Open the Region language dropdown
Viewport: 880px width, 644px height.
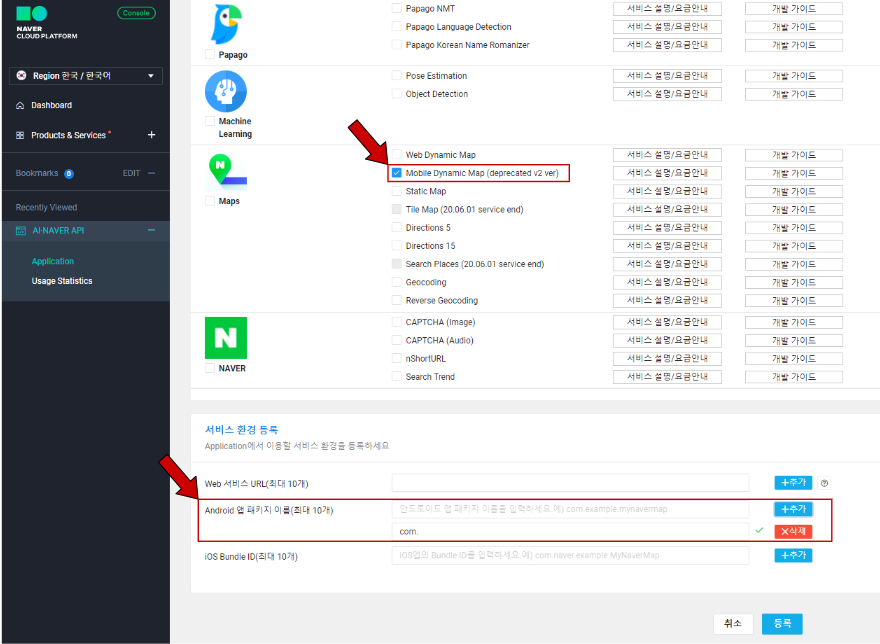point(86,76)
